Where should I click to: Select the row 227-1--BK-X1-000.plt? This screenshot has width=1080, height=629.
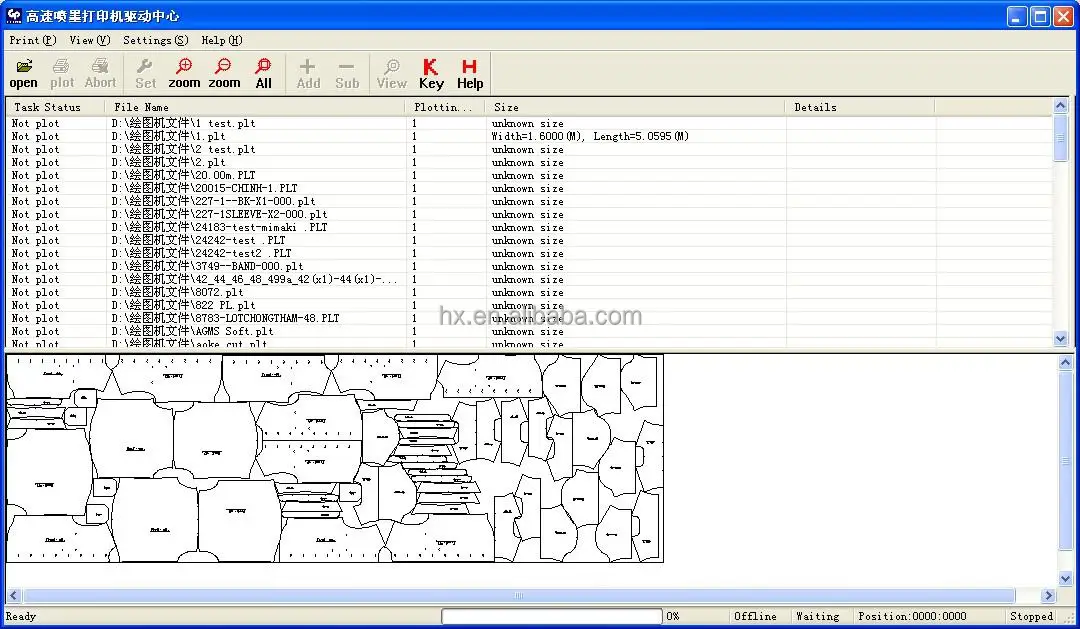[529, 202]
